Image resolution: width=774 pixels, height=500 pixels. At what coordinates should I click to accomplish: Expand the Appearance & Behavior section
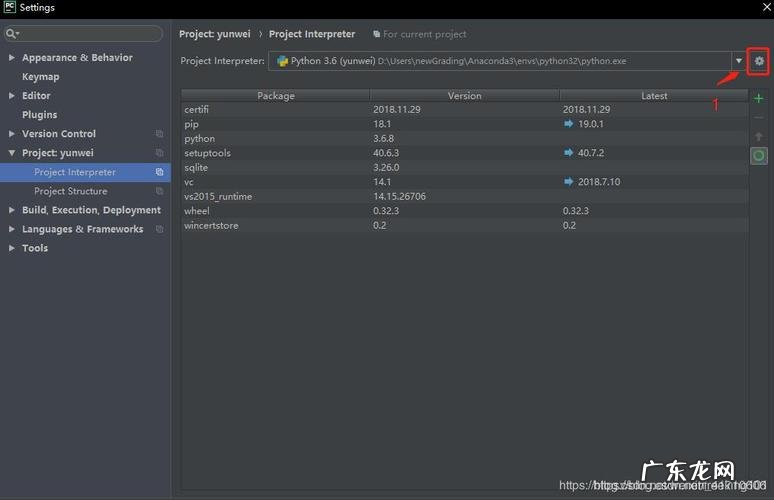(12, 58)
